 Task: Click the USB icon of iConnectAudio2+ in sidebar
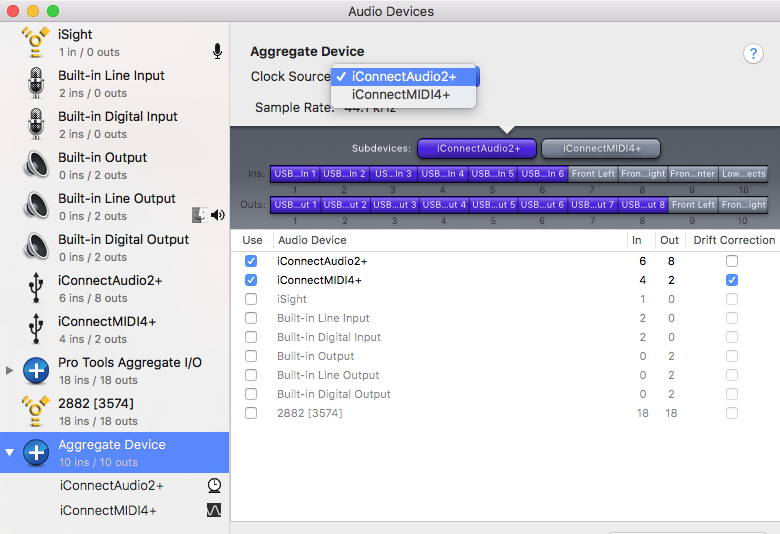click(36, 288)
